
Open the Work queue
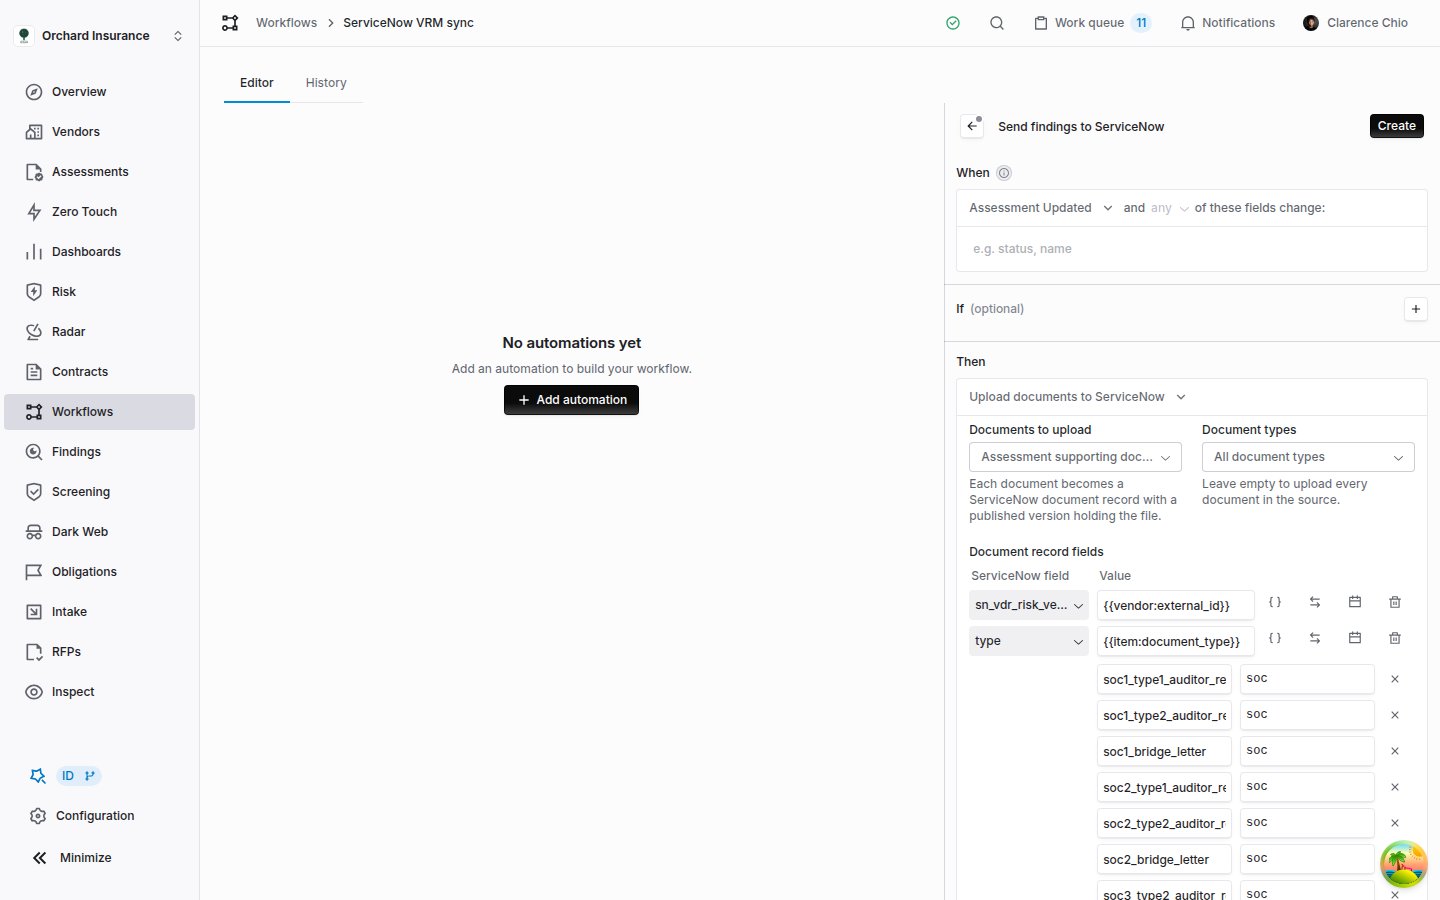click(x=1092, y=23)
